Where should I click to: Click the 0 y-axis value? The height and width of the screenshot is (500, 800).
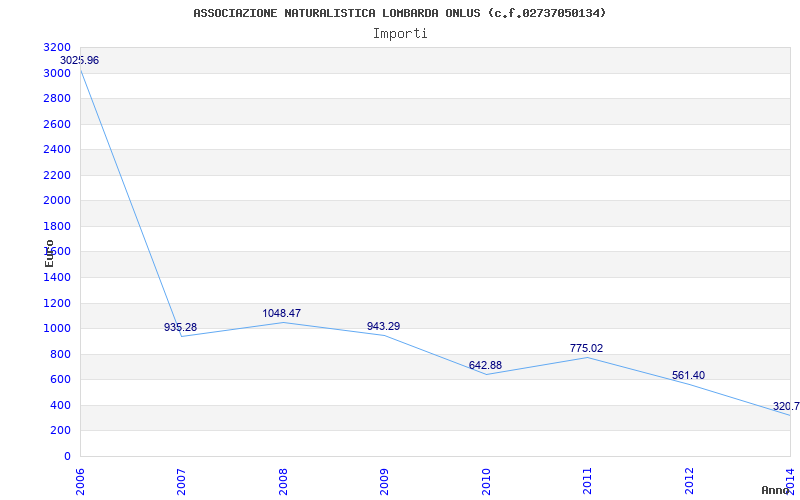(x=67, y=456)
